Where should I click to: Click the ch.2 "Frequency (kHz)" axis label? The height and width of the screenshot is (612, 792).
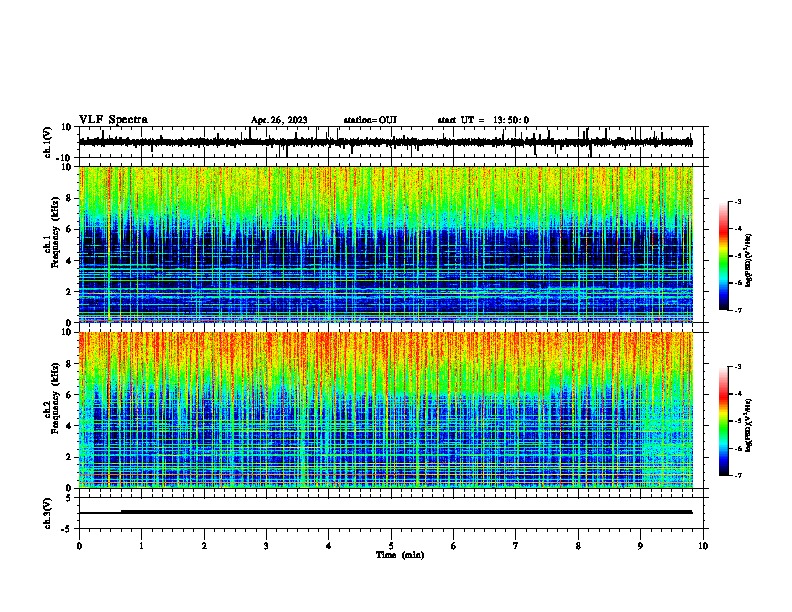tap(55, 398)
